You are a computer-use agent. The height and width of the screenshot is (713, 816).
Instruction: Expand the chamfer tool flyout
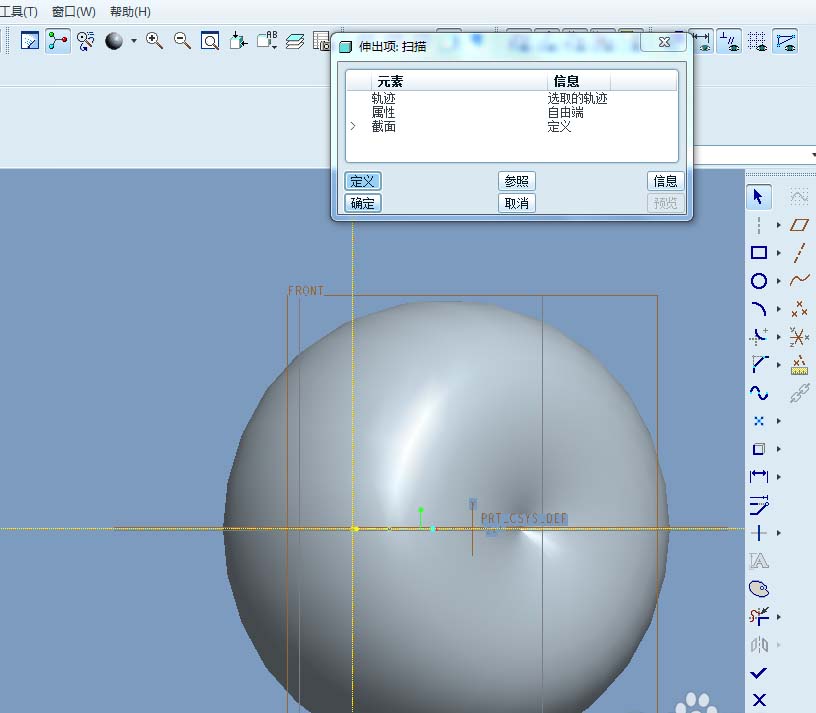click(779, 365)
